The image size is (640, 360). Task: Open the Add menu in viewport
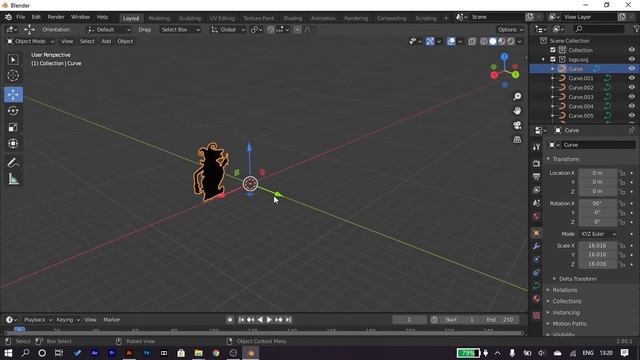tap(106, 41)
